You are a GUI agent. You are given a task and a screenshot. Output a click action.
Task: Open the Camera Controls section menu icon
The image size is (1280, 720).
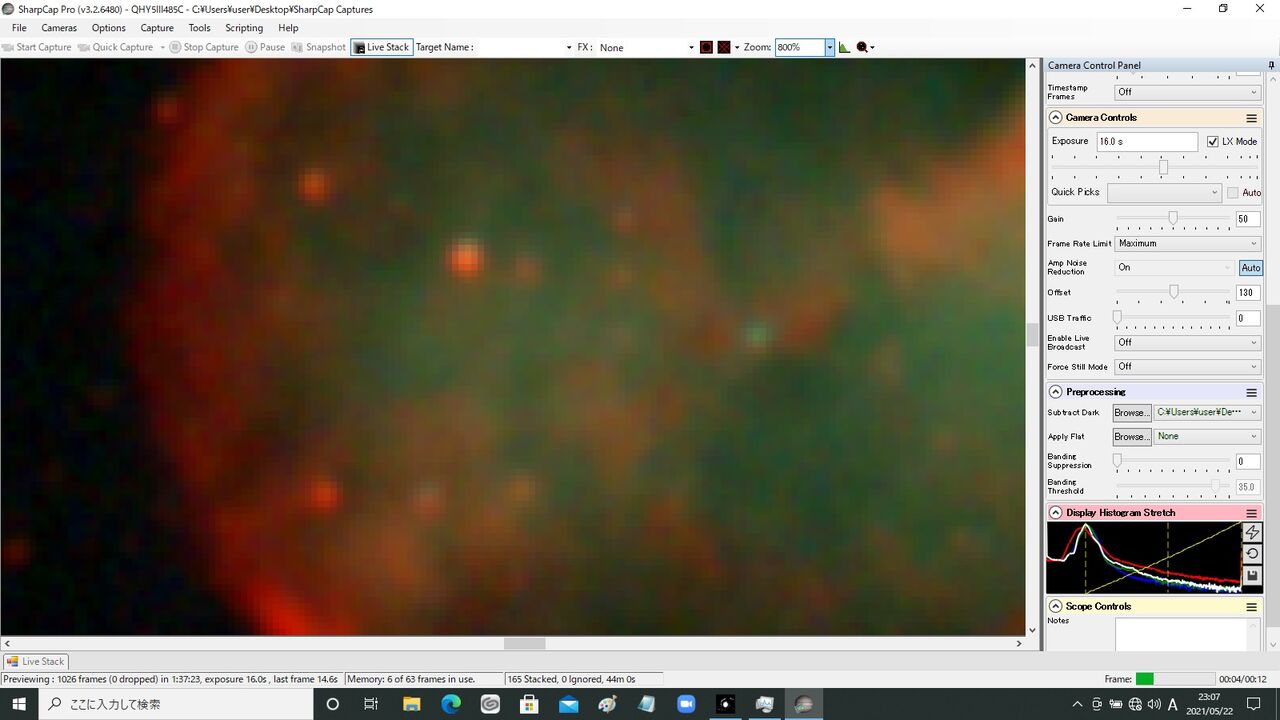click(1251, 118)
